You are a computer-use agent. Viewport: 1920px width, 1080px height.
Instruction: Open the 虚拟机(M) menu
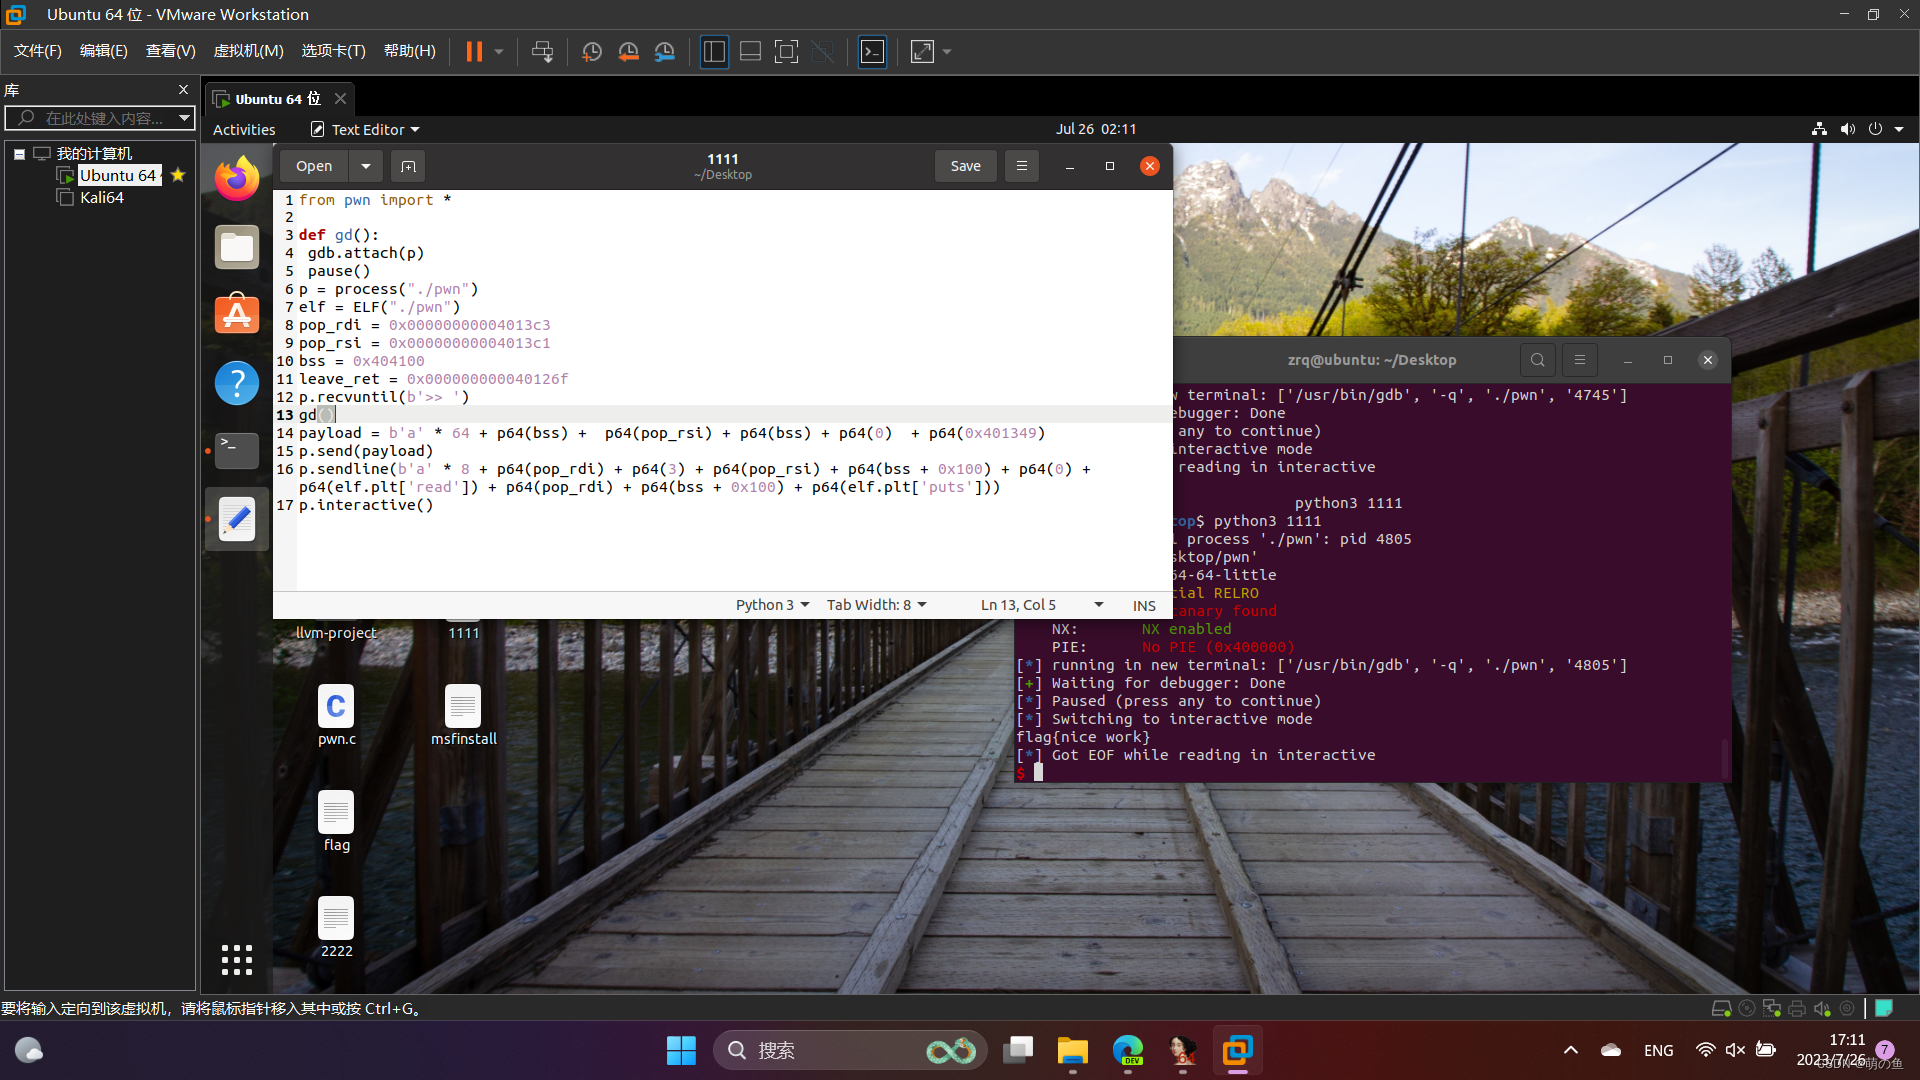pos(248,51)
